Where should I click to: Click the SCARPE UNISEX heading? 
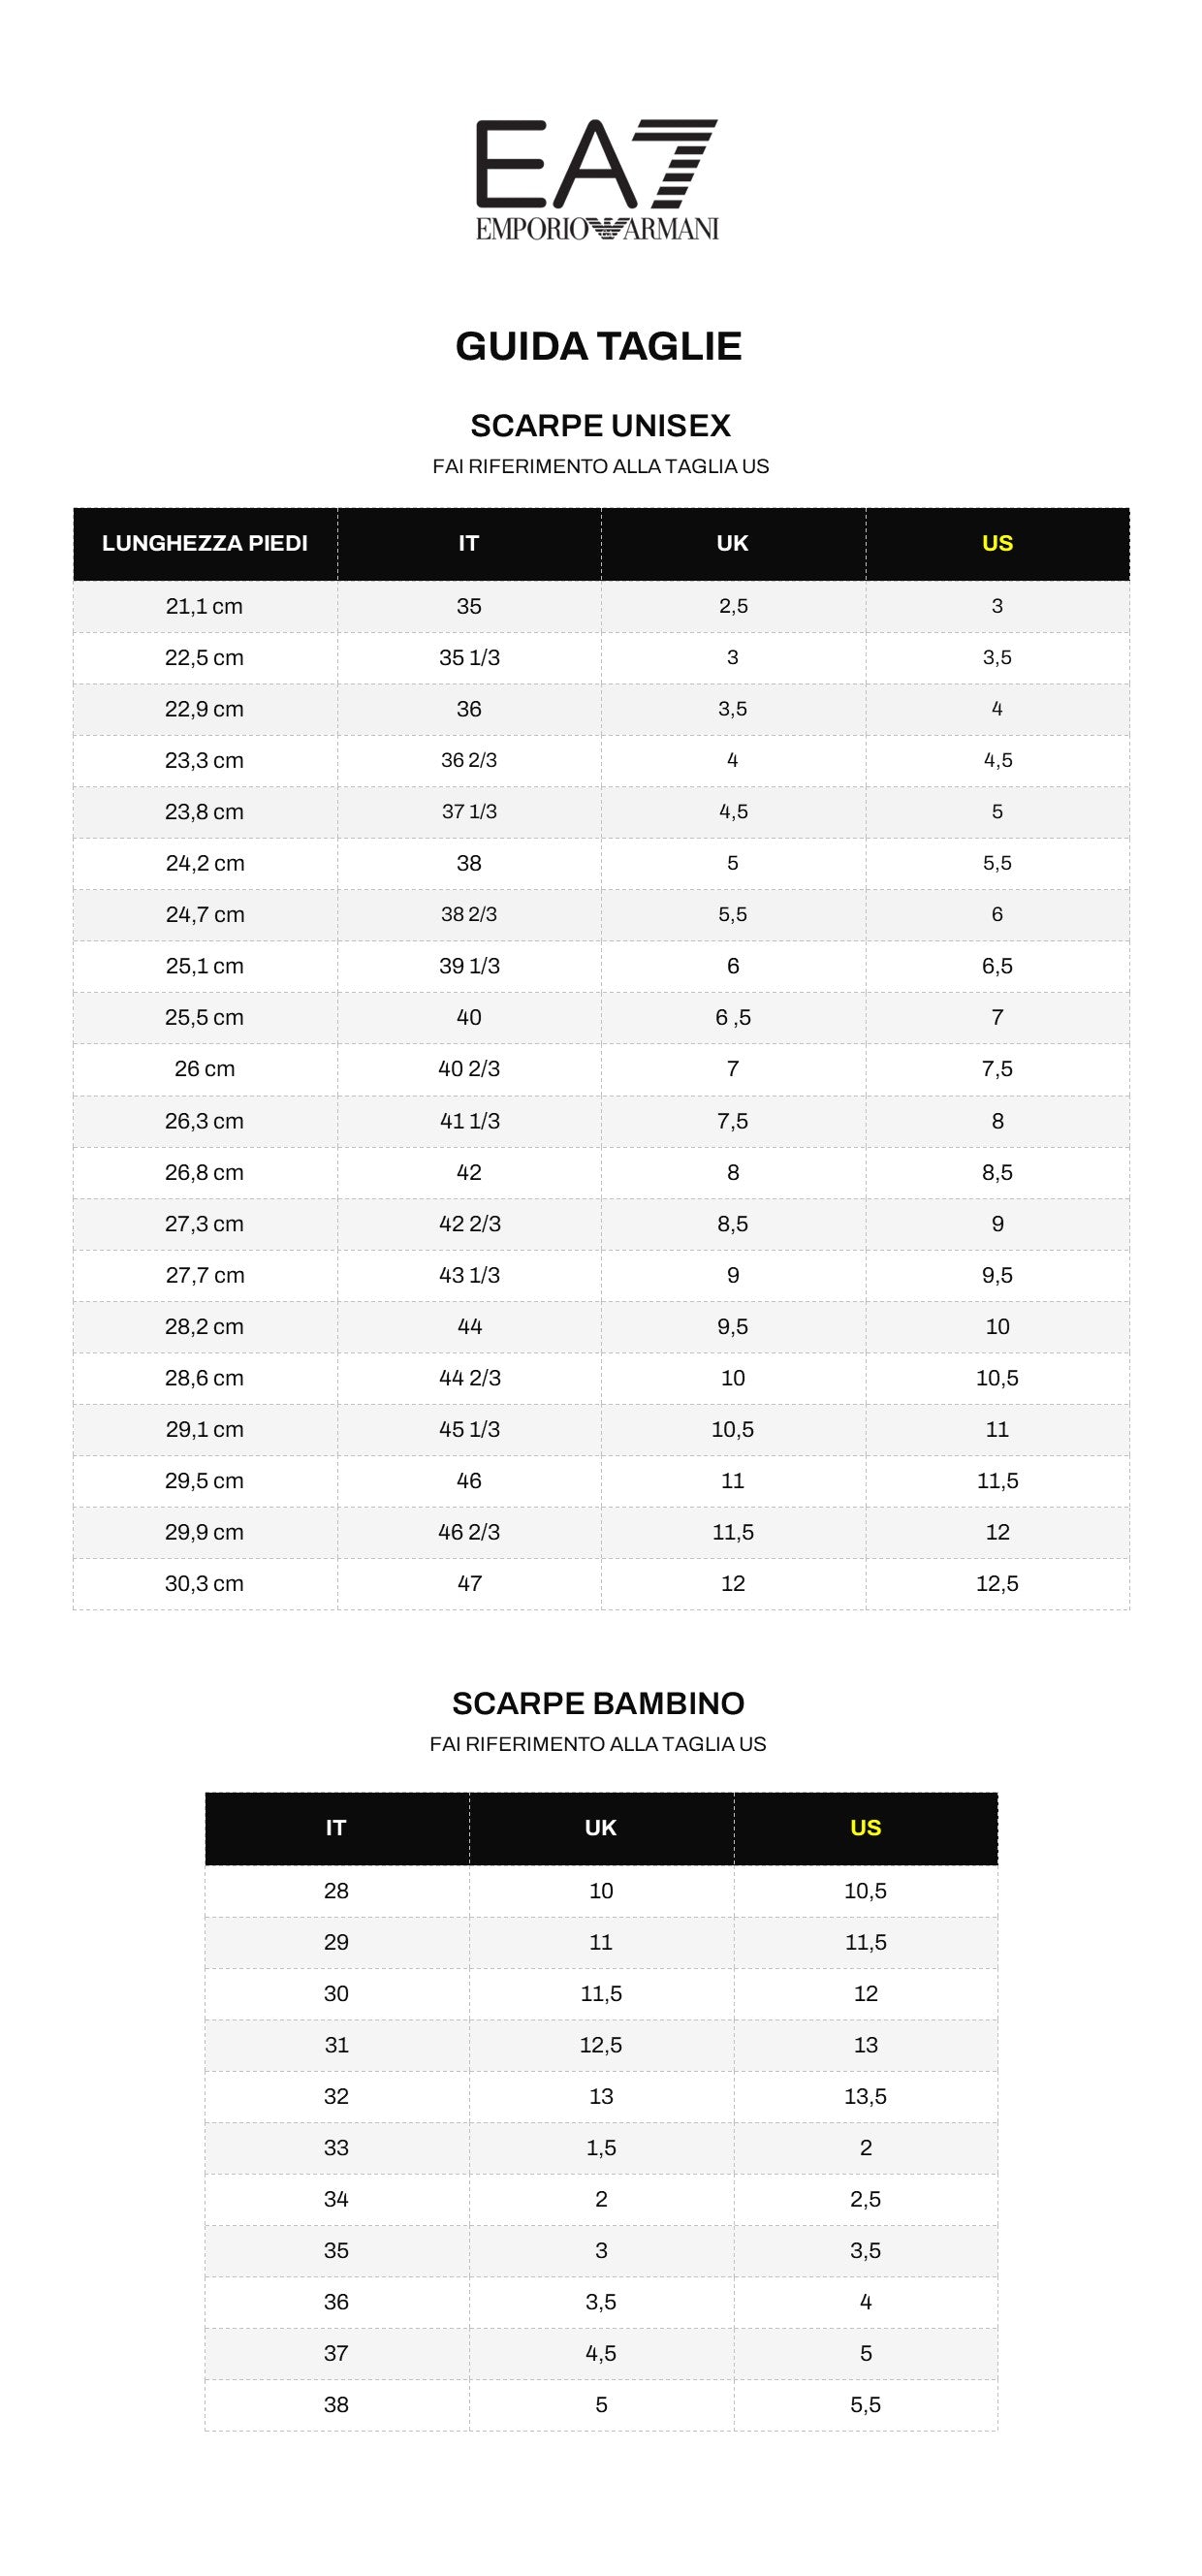click(x=600, y=426)
